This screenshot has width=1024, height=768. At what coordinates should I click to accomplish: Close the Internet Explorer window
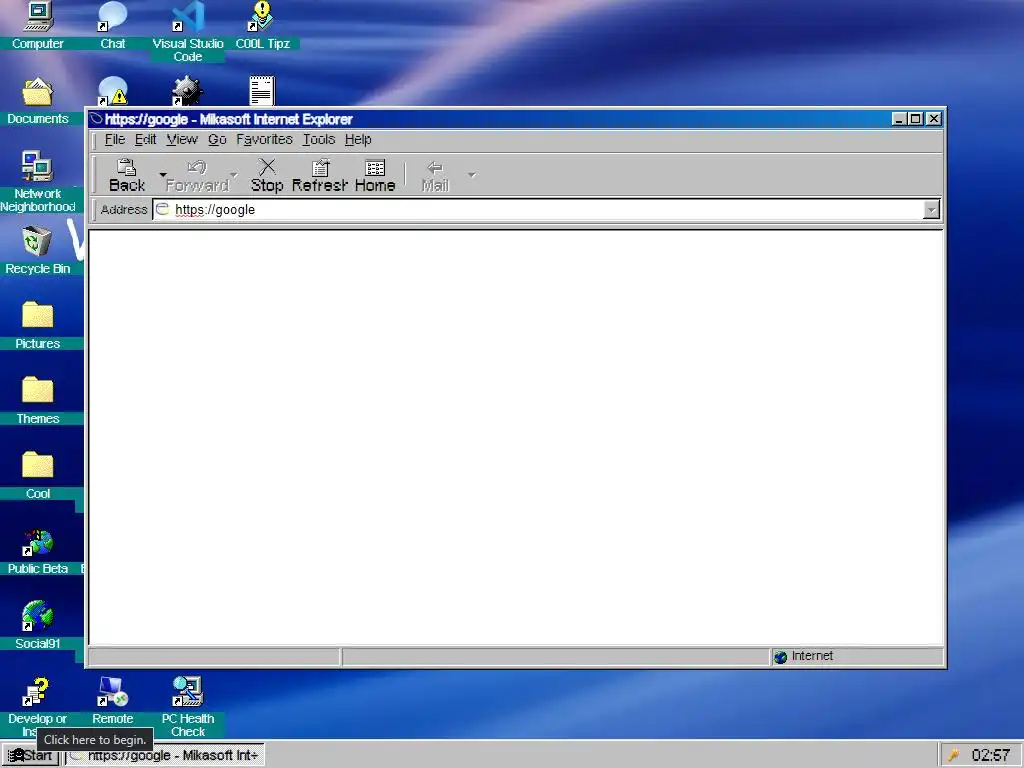click(x=934, y=119)
